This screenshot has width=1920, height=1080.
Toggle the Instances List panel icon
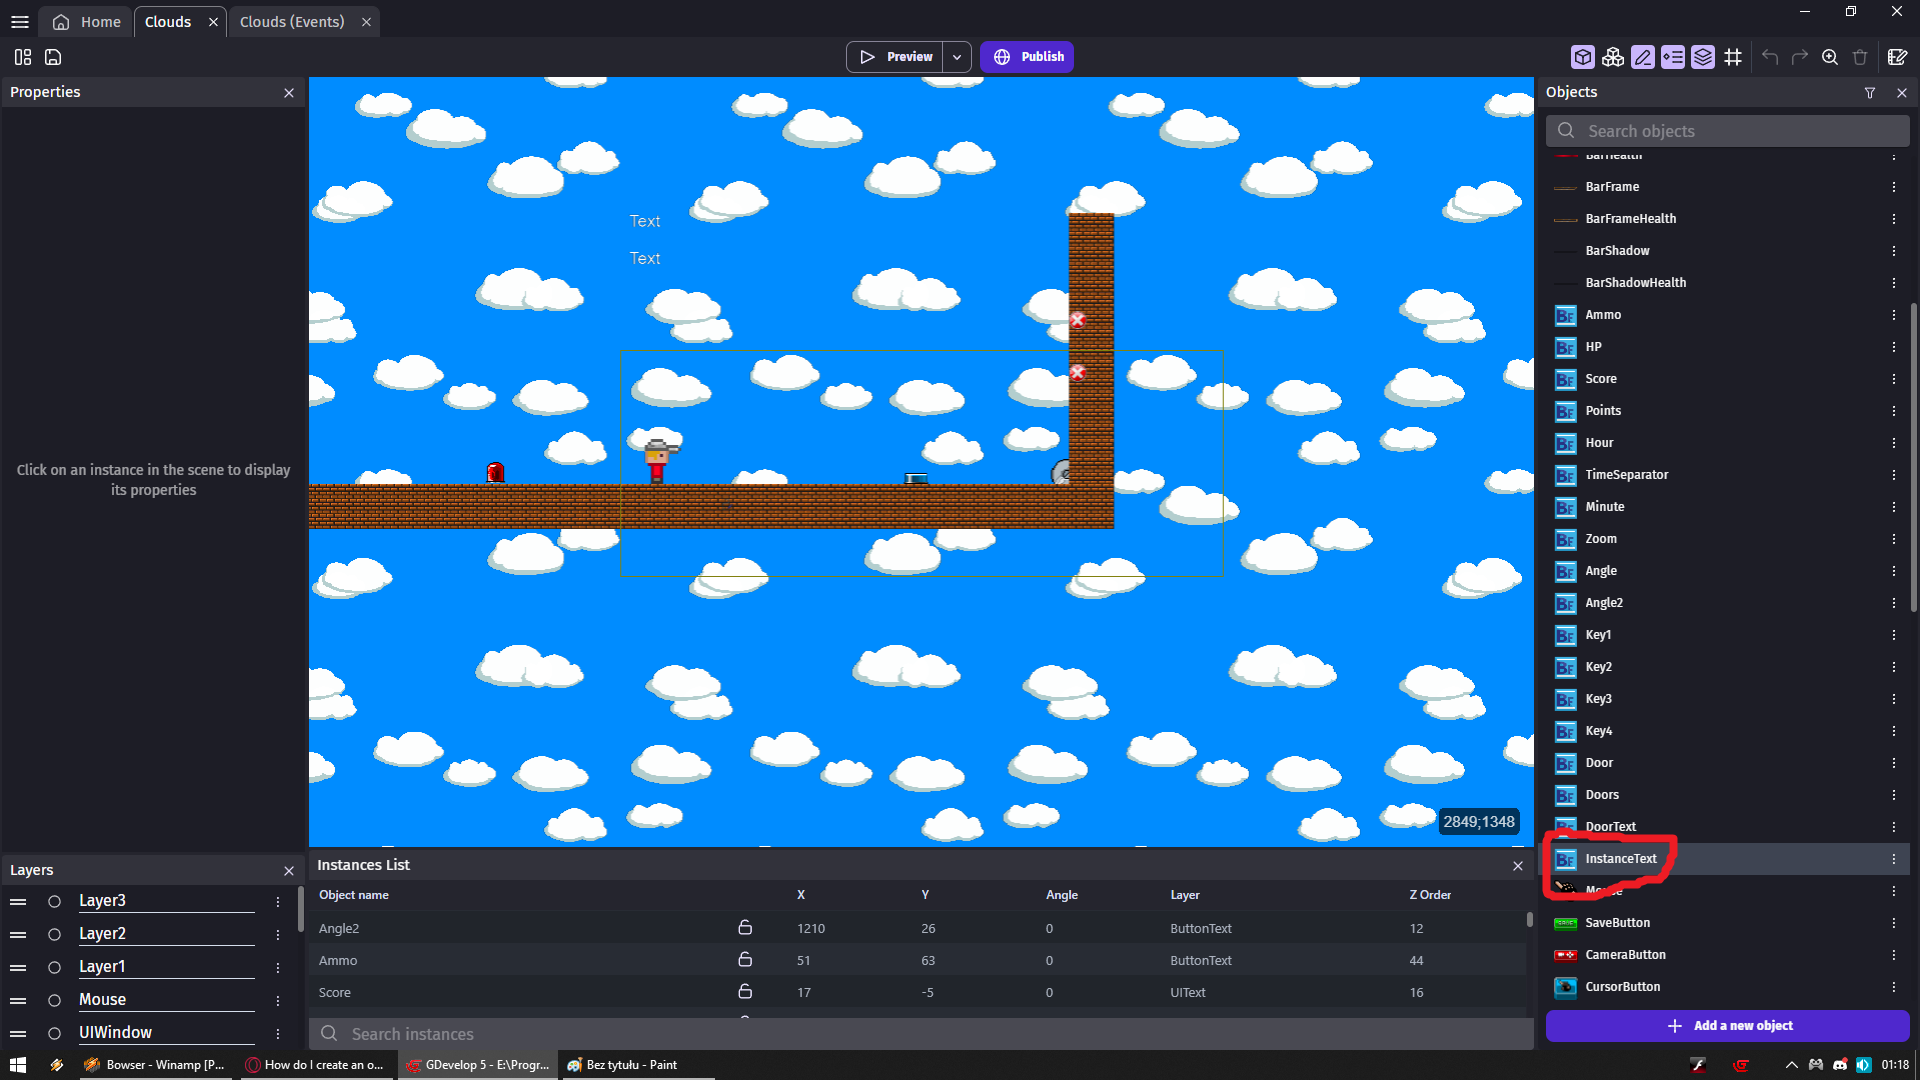coord(1673,57)
